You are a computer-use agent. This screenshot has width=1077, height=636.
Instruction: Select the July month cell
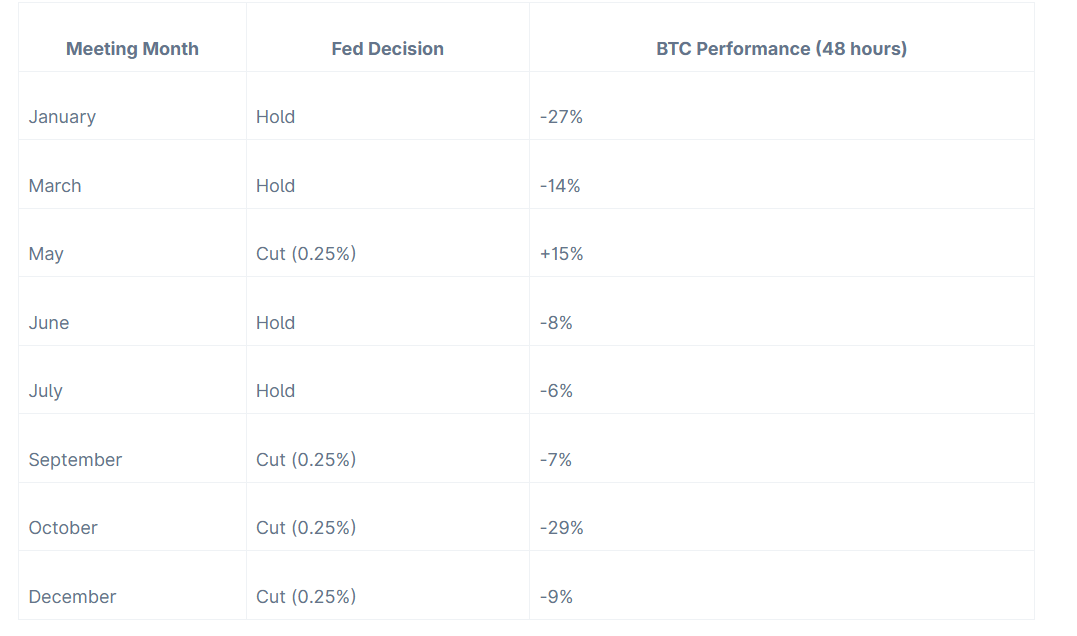[x=46, y=391]
